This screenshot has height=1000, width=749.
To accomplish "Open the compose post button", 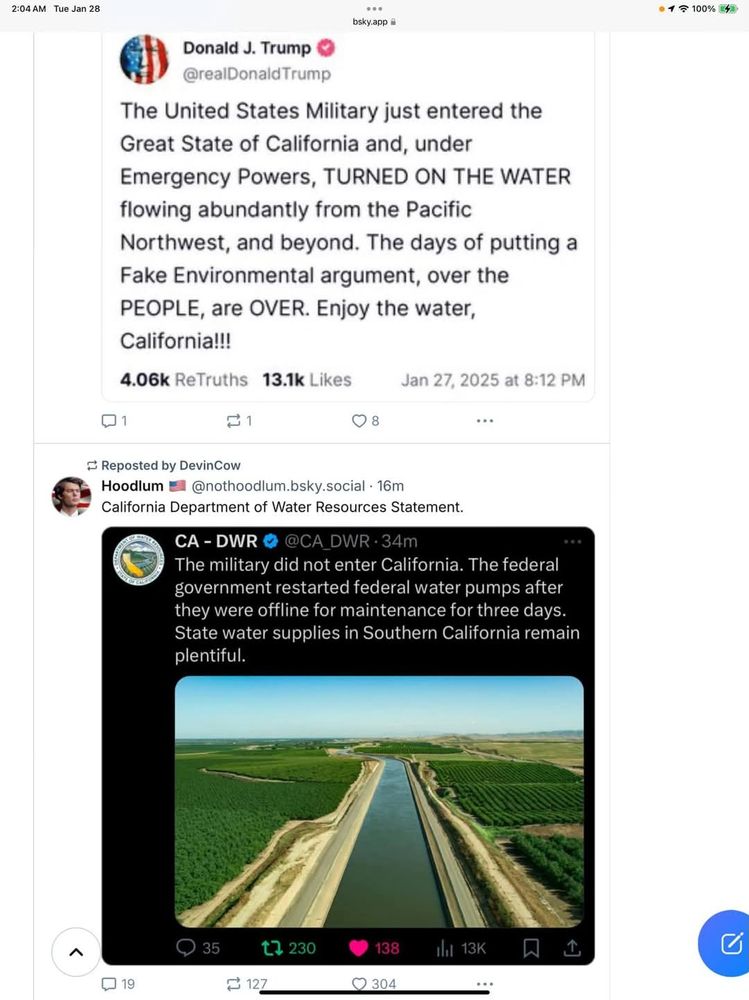I will (723, 943).
